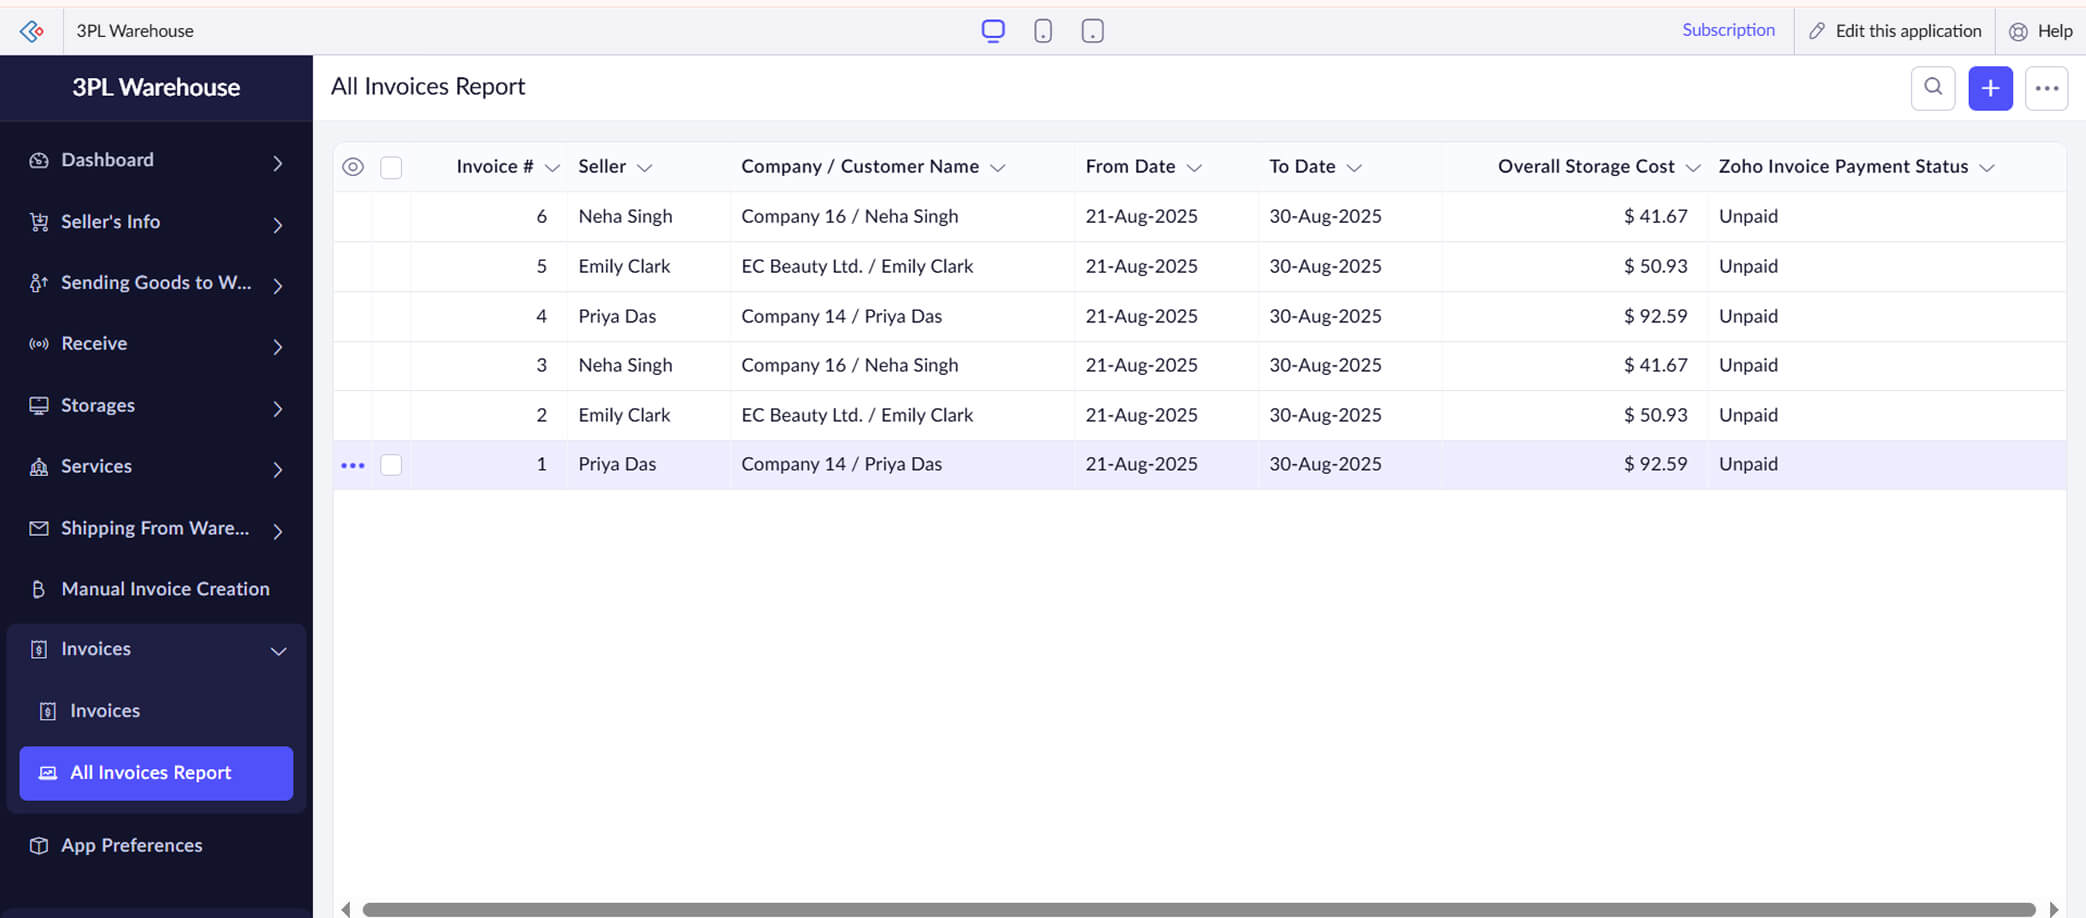Click the horizontal scrollbar at table bottom
This screenshot has width=2086, height=918.
click(x=1198, y=909)
